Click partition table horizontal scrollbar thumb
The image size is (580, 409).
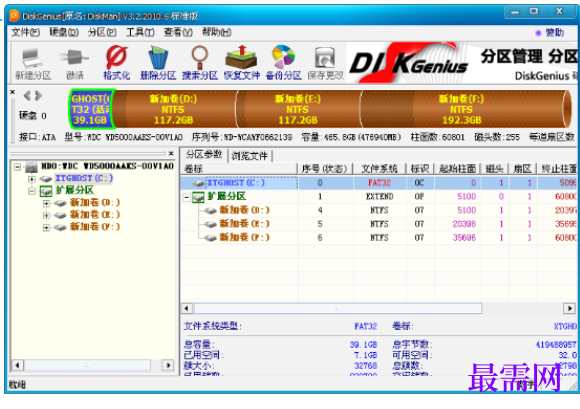pos(338,308)
